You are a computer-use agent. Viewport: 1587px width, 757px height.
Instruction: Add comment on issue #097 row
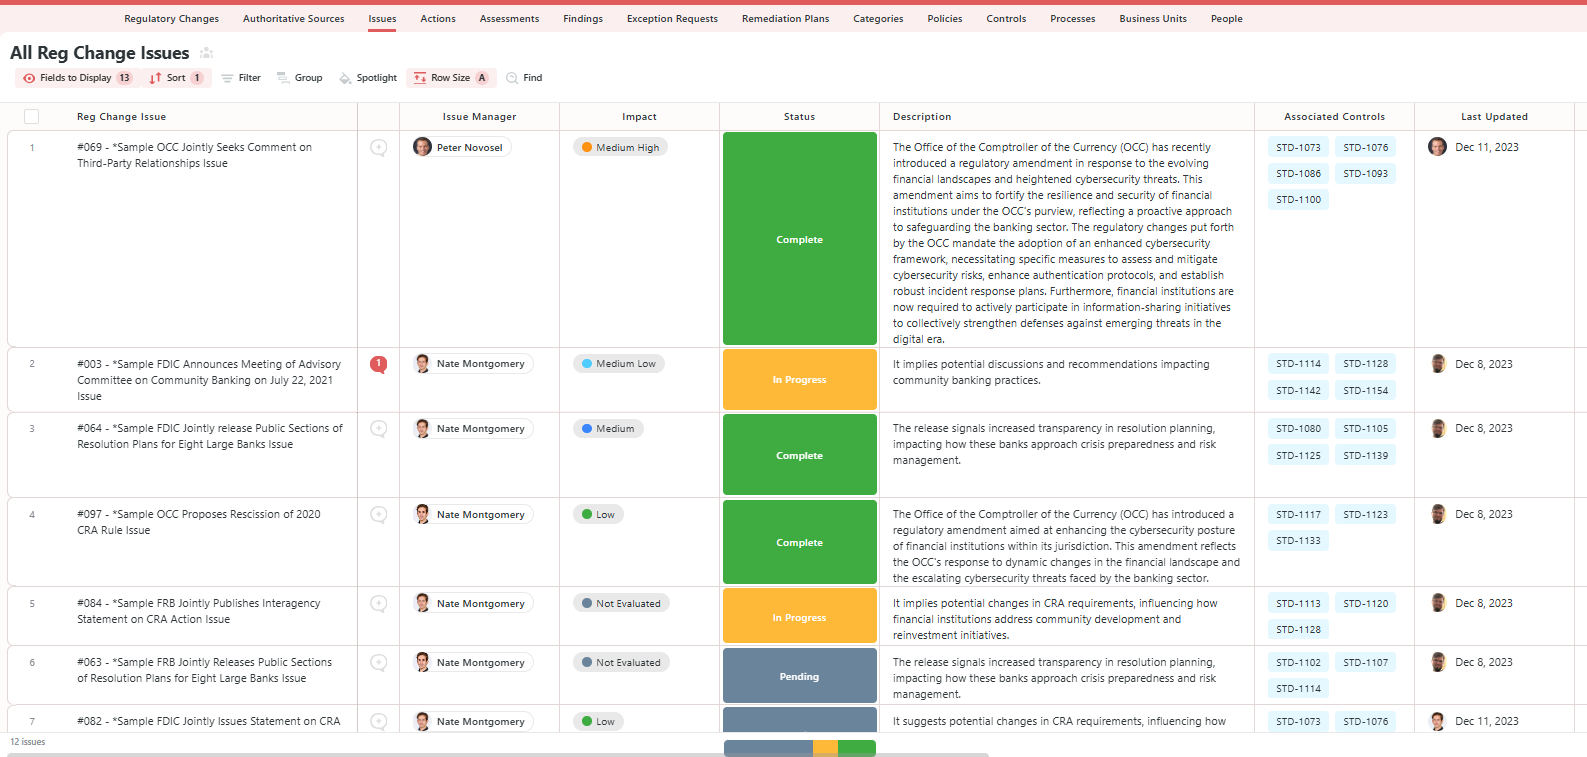[x=379, y=514]
